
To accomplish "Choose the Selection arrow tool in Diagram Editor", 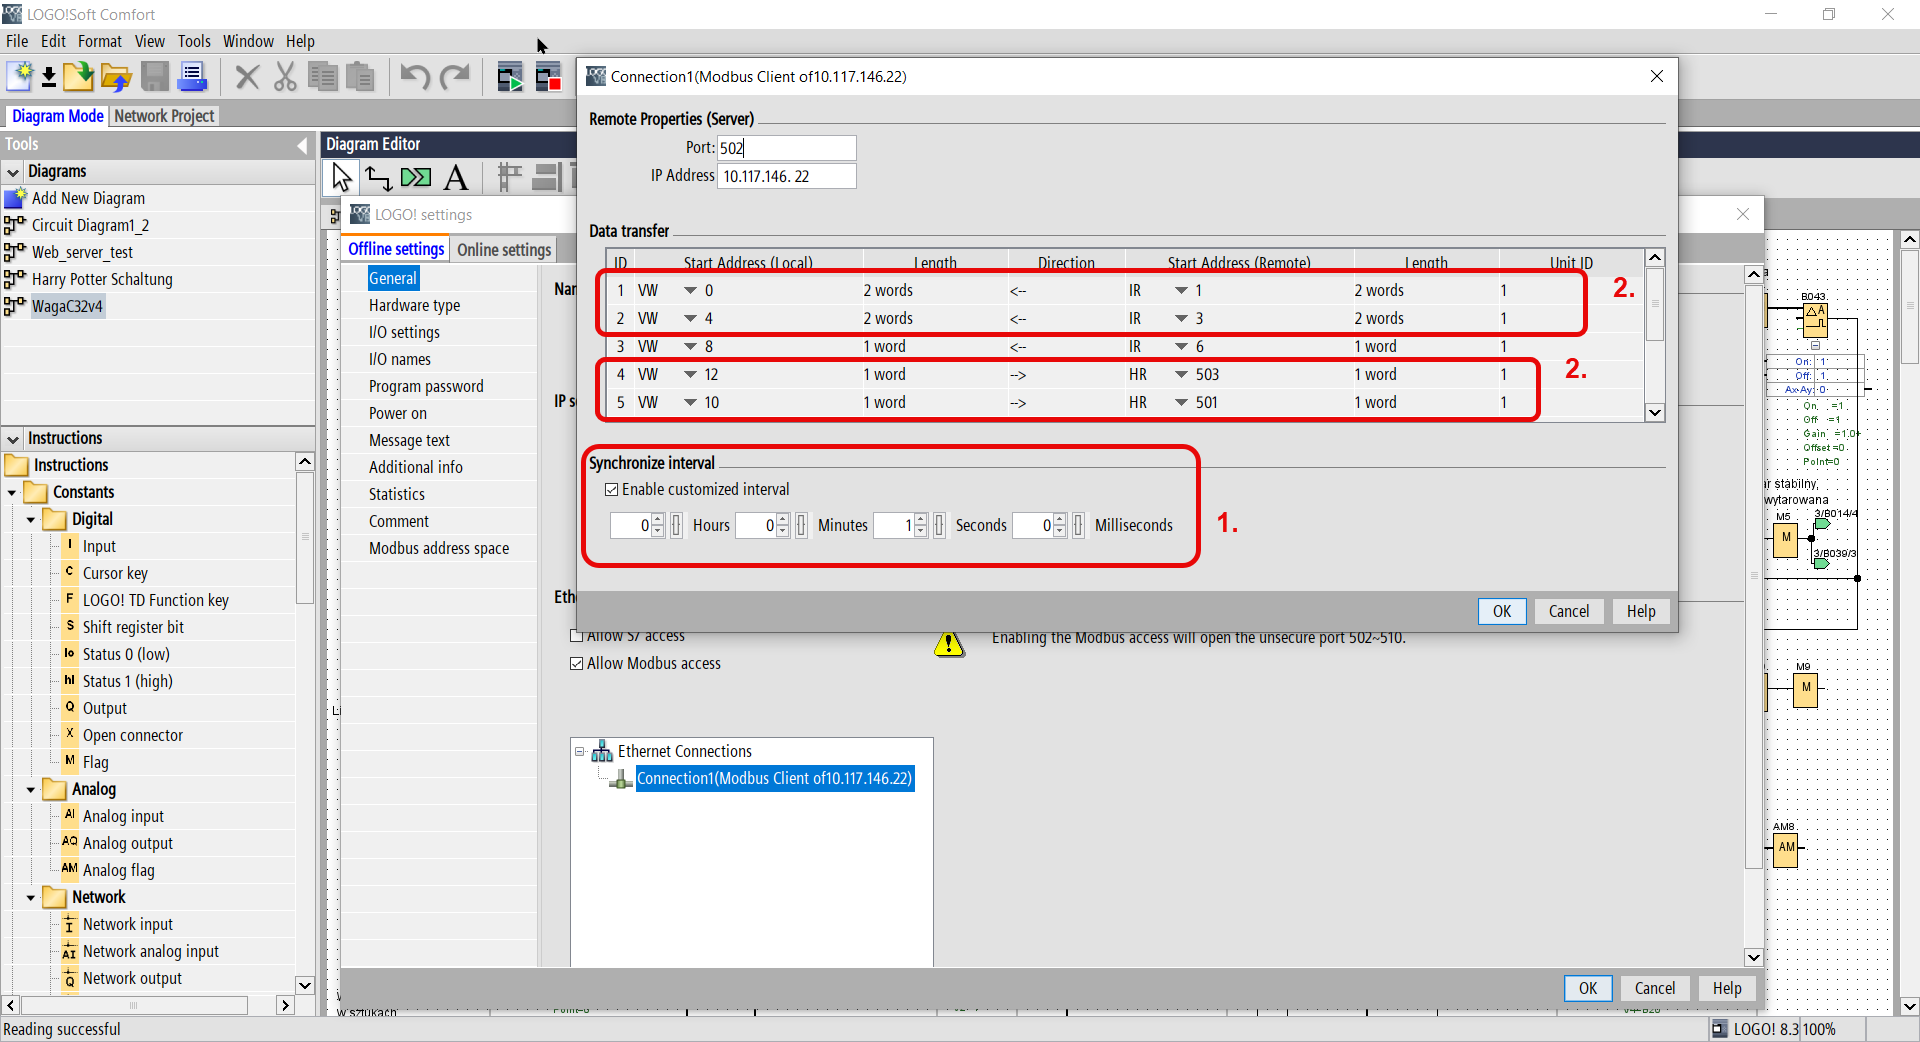I will tap(342, 178).
